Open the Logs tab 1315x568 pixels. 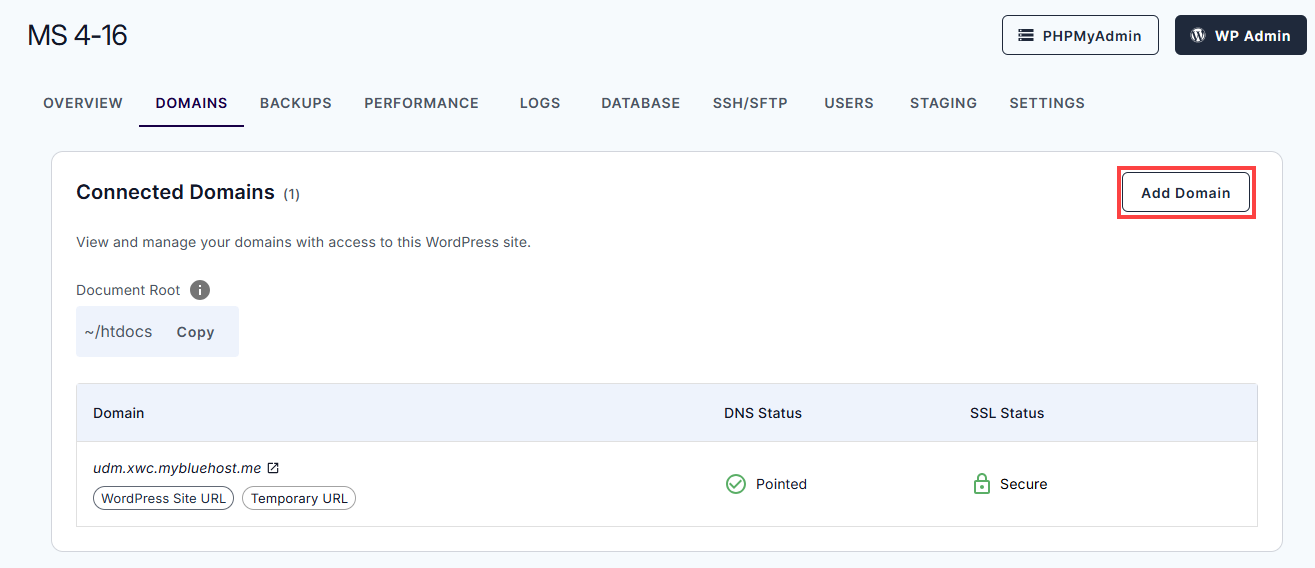coord(540,103)
